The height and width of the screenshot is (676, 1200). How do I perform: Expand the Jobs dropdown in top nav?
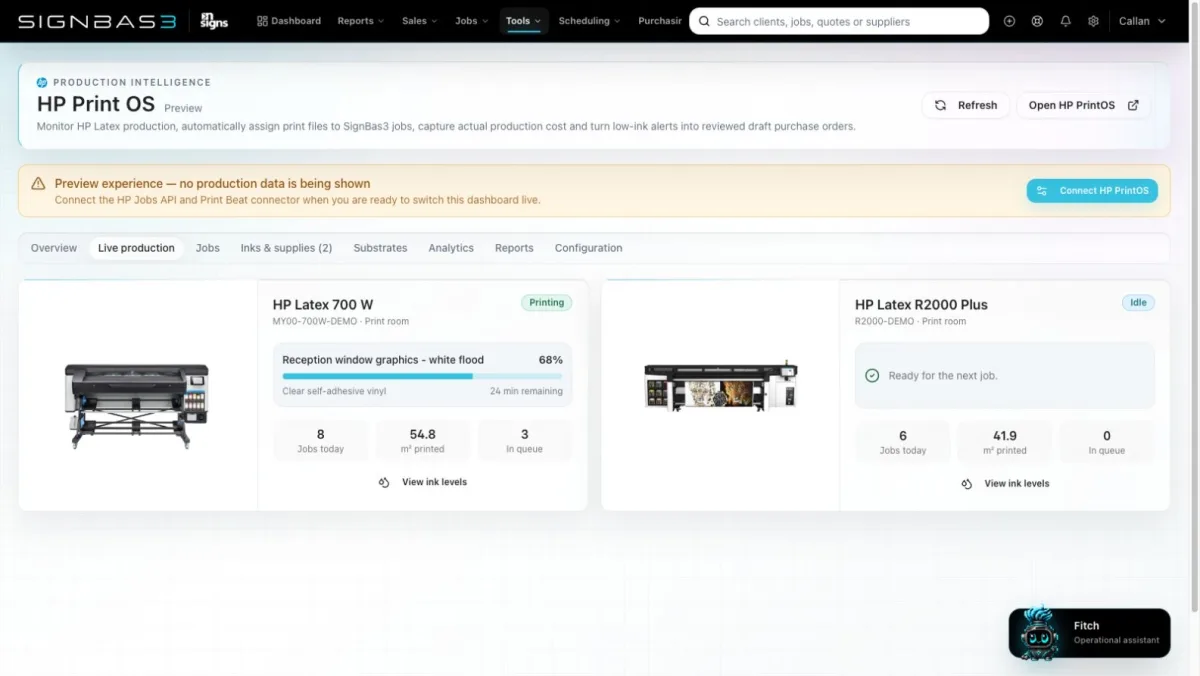tap(471, 21)
